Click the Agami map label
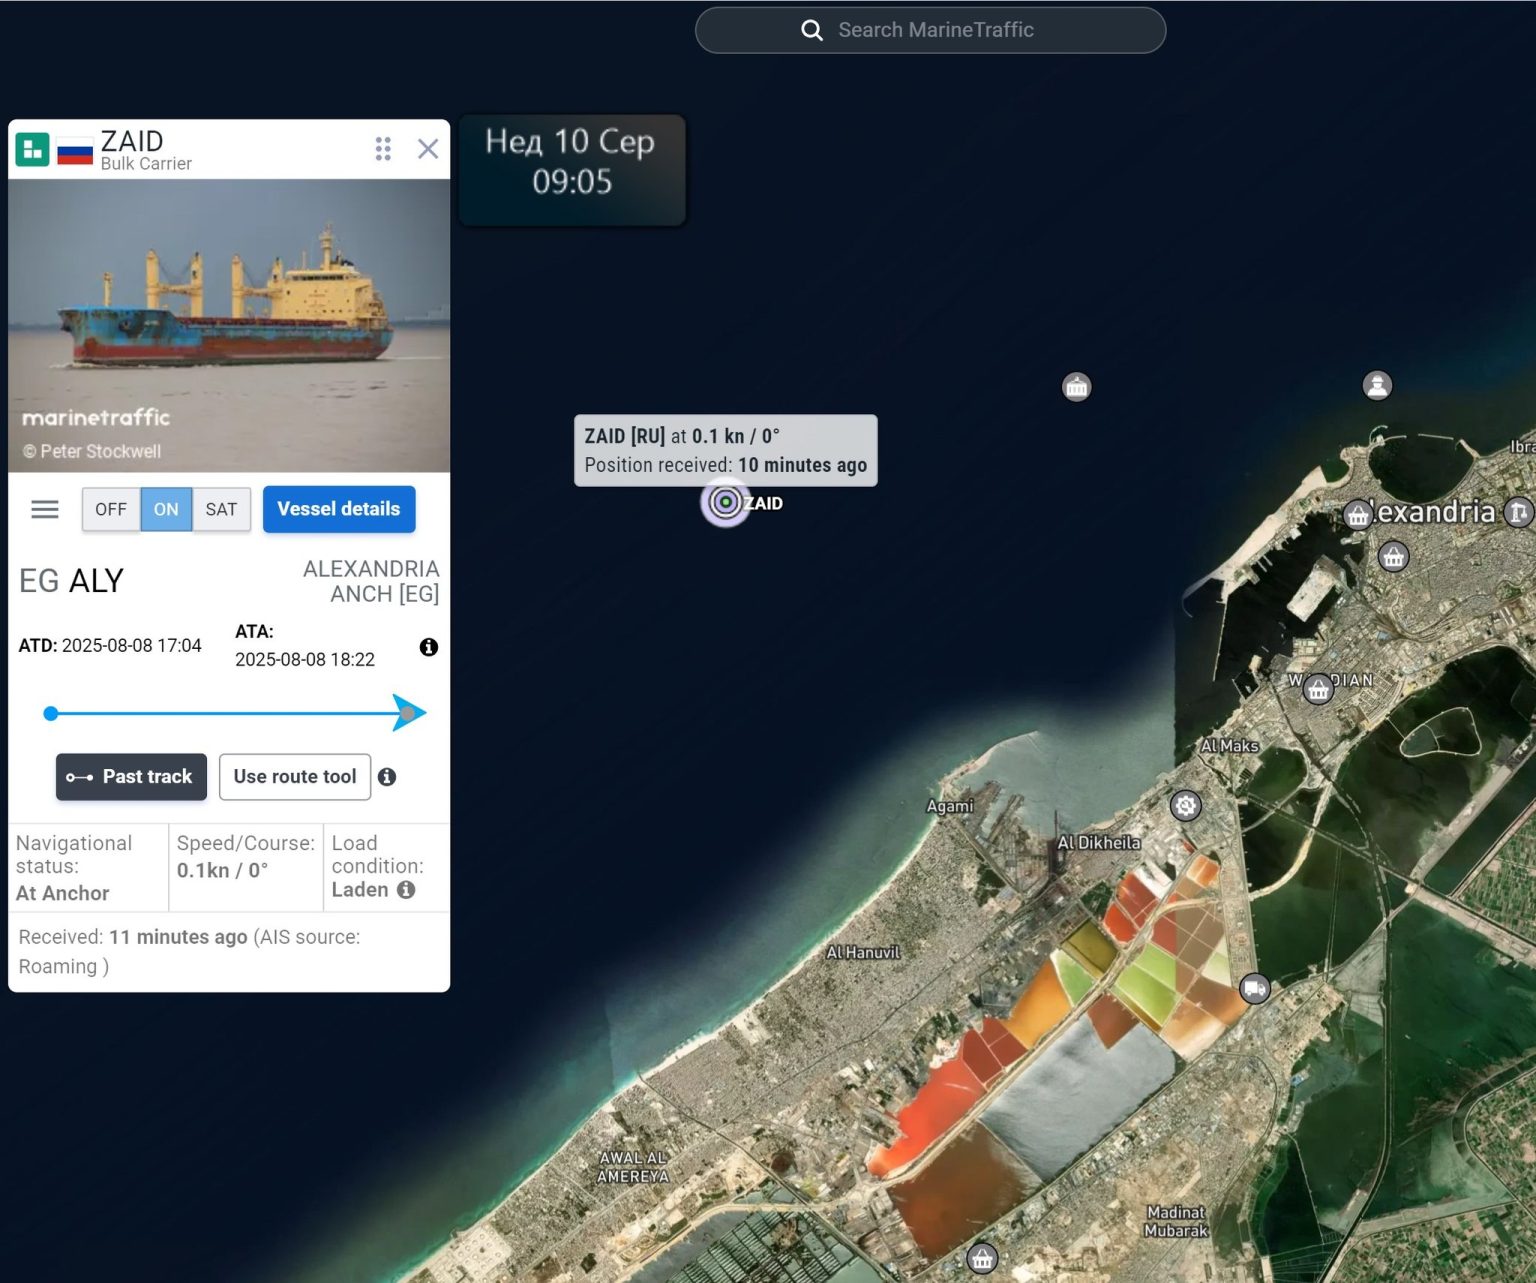This screenshot has width=1536, height=1283. coord(950,806)
